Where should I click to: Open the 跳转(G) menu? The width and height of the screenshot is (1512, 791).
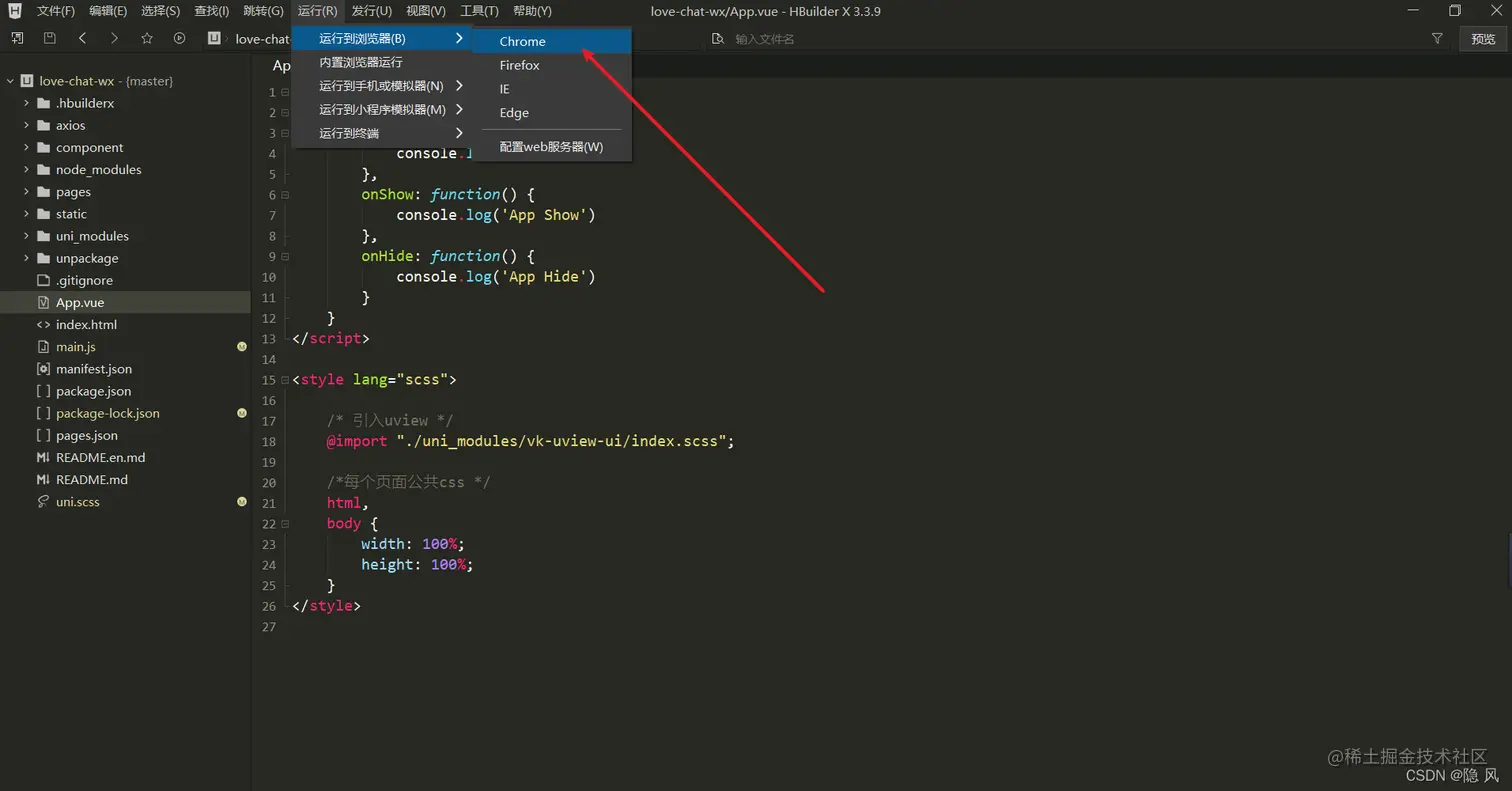(x=263, y=11)
